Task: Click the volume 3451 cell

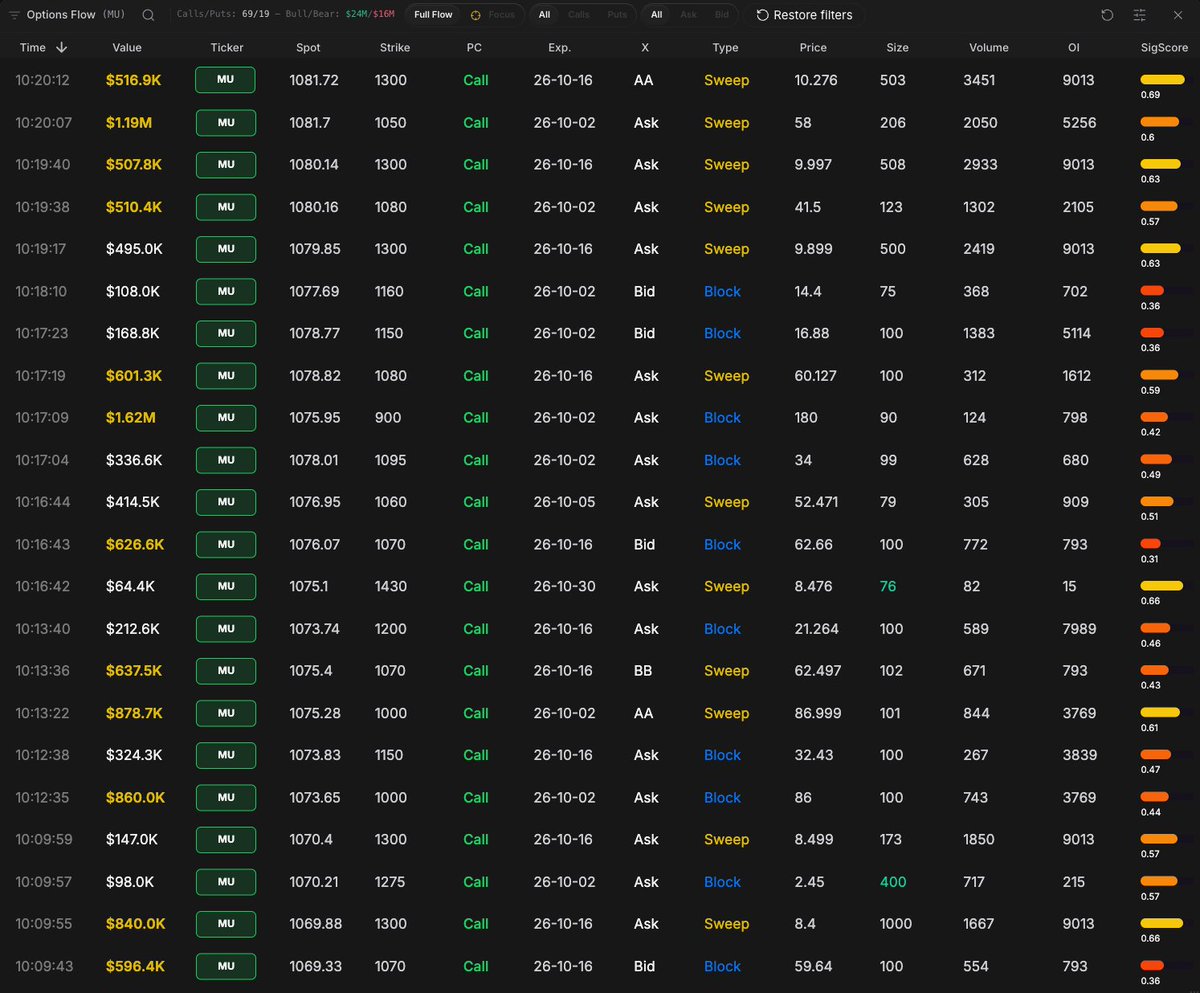Action: coord(979,80)
